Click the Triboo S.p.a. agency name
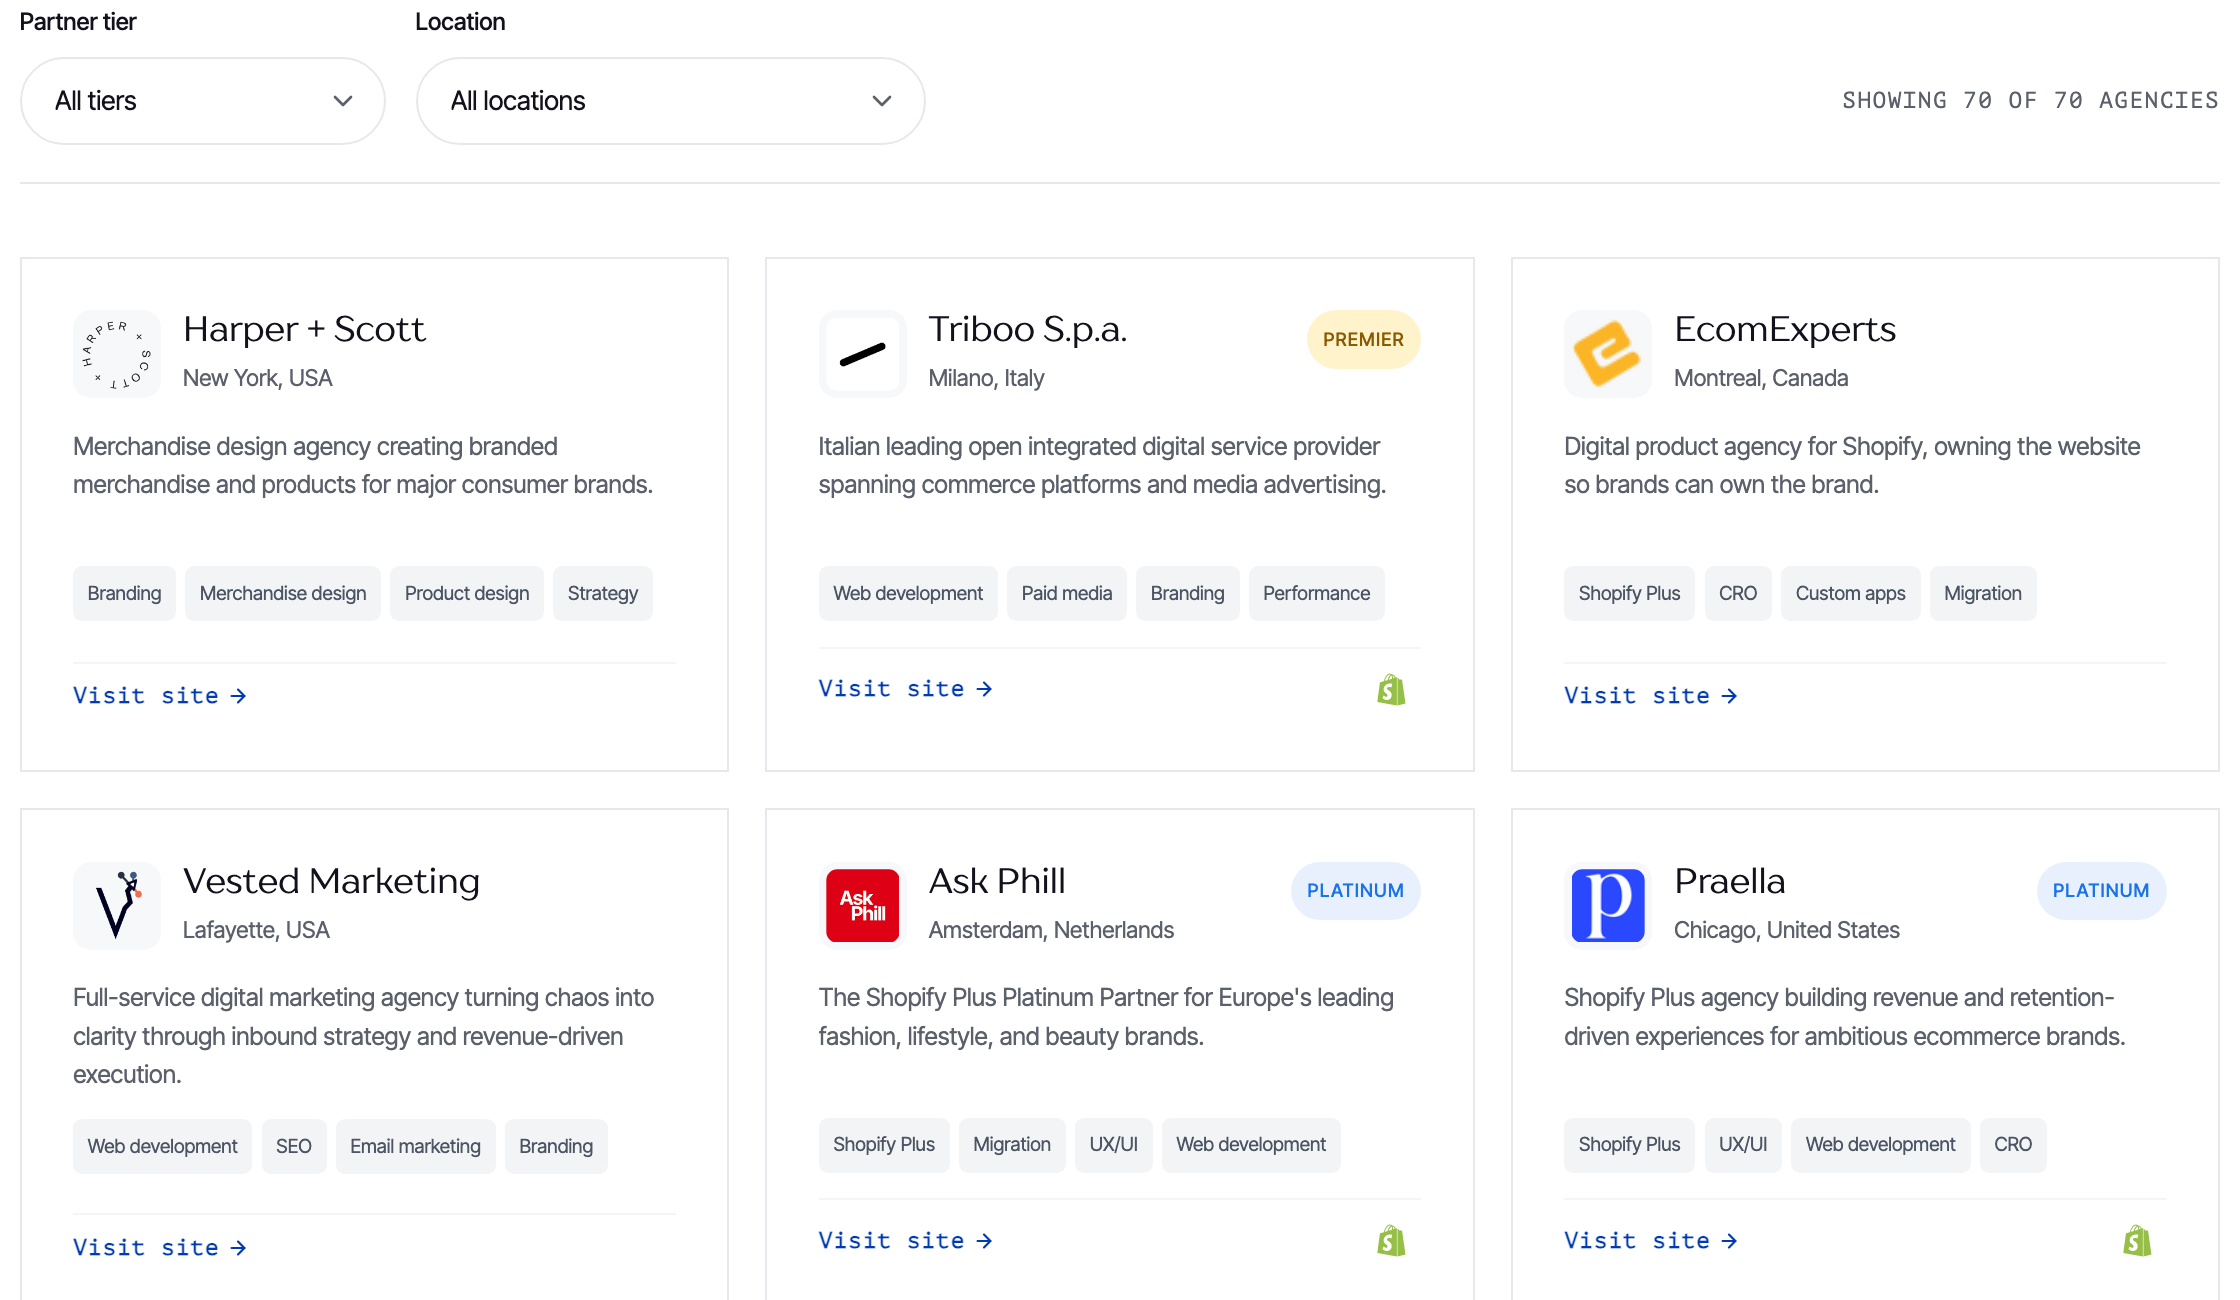 click(1028, 330)
